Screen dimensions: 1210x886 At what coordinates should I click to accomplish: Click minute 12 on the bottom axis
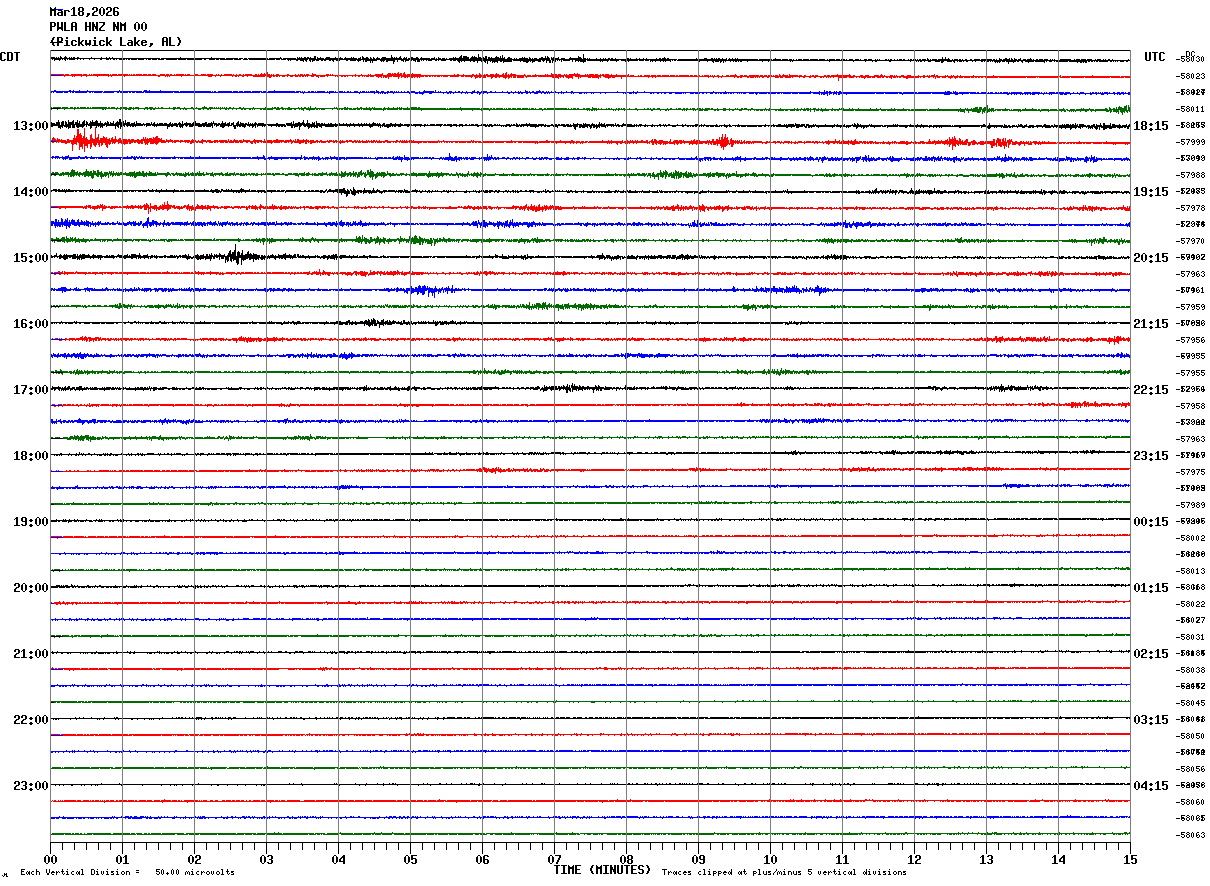tap(914, 859)
